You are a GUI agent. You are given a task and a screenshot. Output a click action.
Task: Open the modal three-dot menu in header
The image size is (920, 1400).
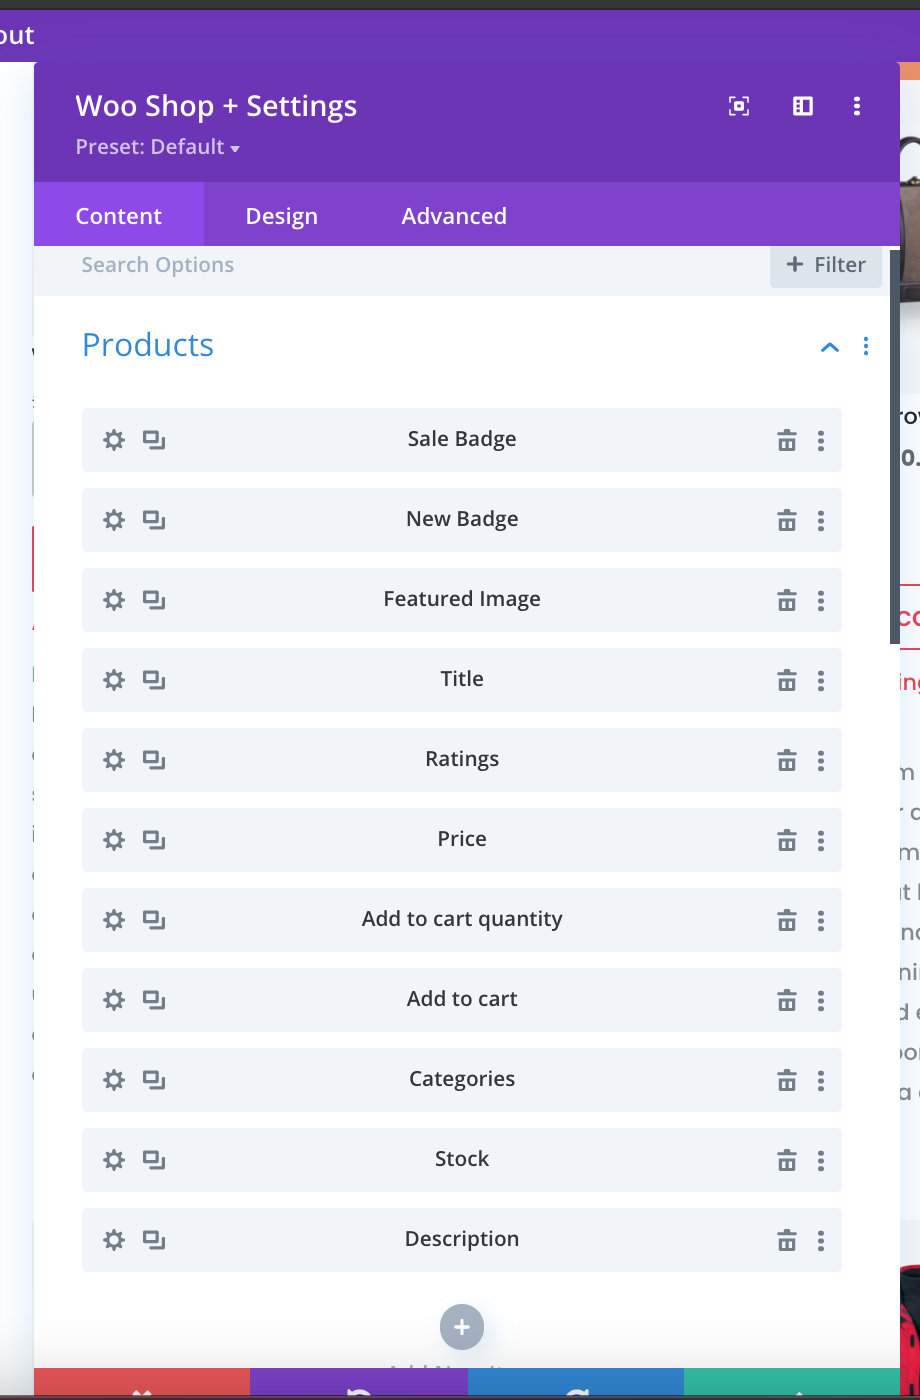857,106
